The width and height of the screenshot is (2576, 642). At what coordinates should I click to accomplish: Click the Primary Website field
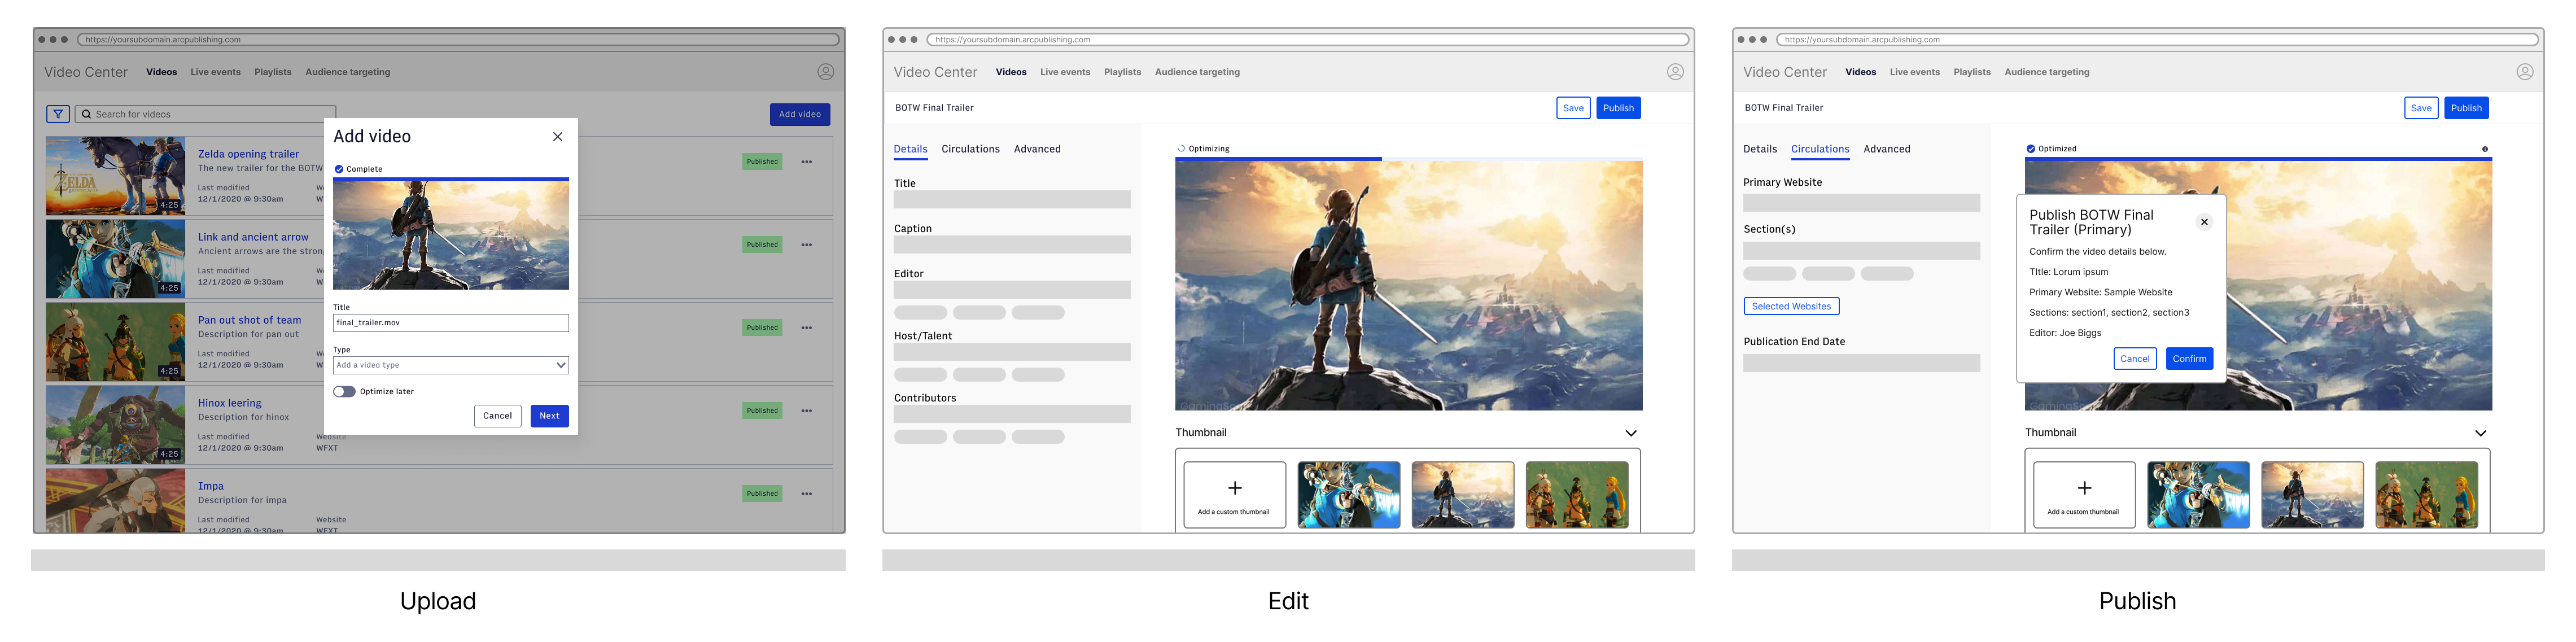(1862, 203)
